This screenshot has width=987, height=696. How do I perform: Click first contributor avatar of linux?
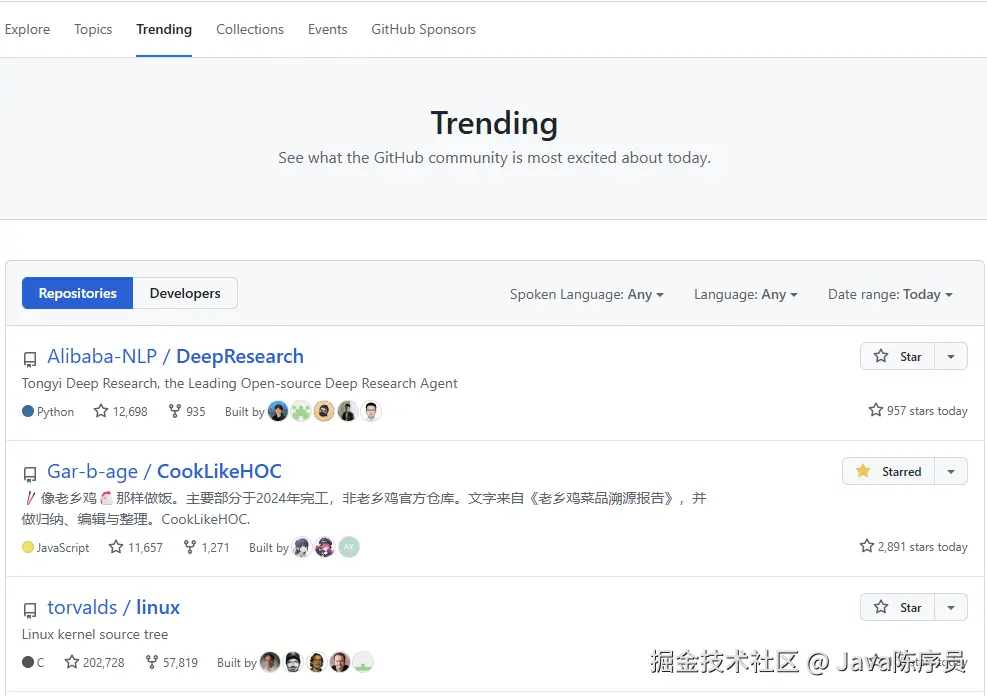tap(270, 662)
